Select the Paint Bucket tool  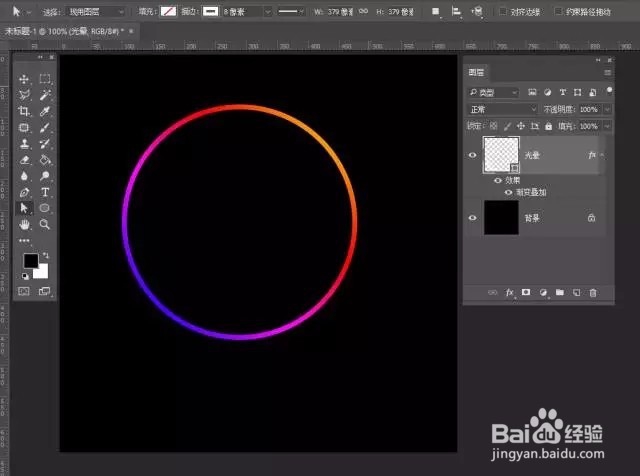(45, 160)
